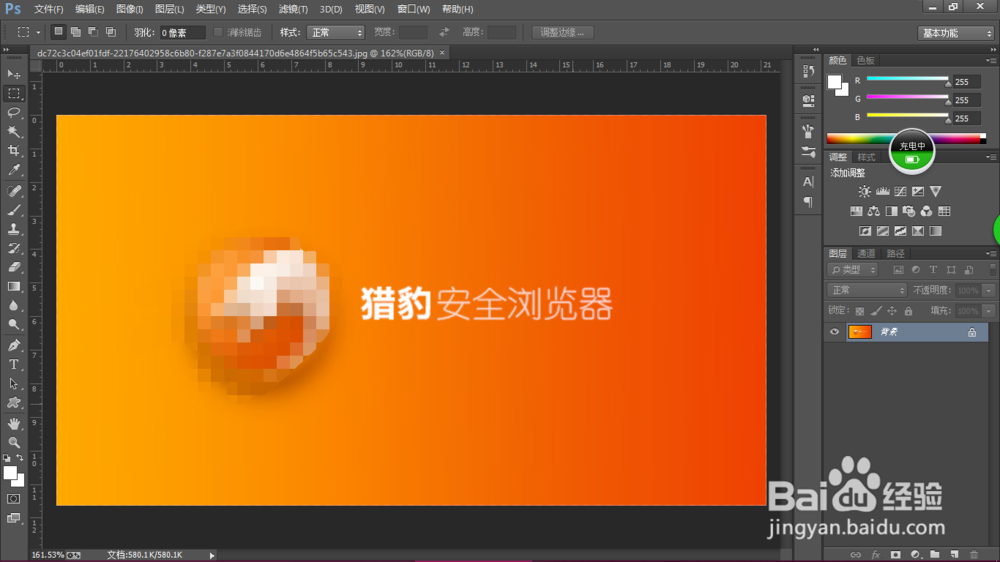Select the Eyedropper tool
The width and height of the screenshot is (1000, 562).
point(13,170)
